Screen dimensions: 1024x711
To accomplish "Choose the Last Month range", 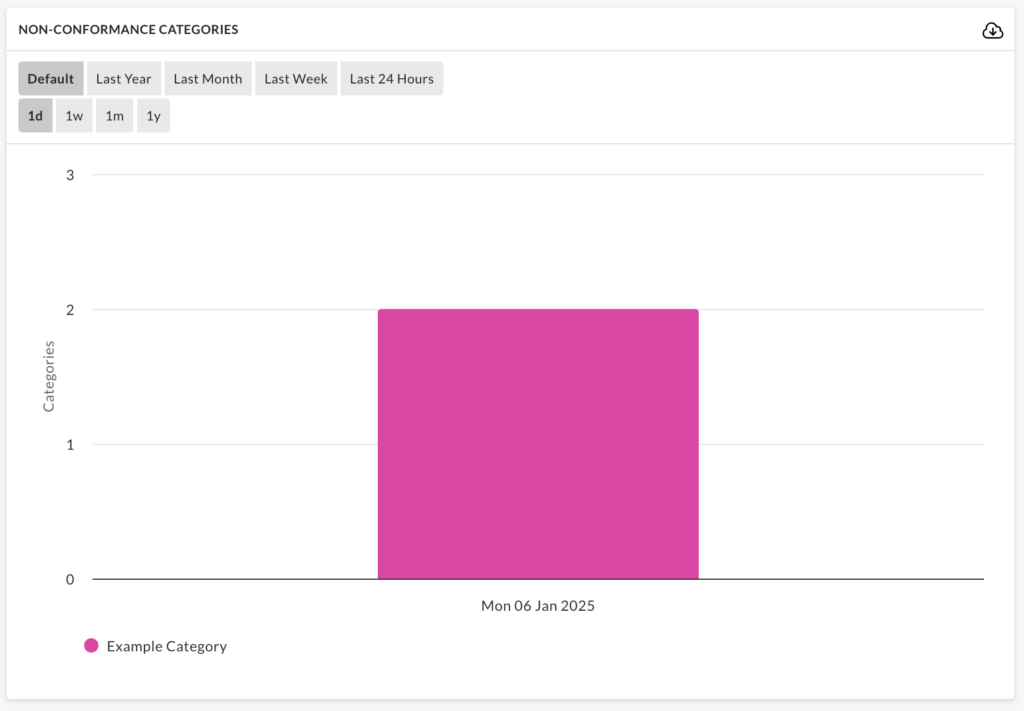I will pos(208,78).
